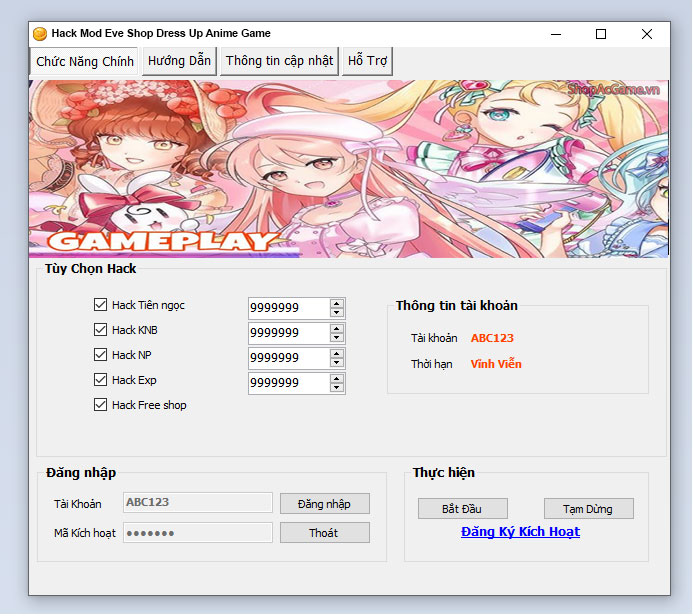
Task: Click the Vĩnh Viễn expiry text
Action: click(x=496, y=364)
